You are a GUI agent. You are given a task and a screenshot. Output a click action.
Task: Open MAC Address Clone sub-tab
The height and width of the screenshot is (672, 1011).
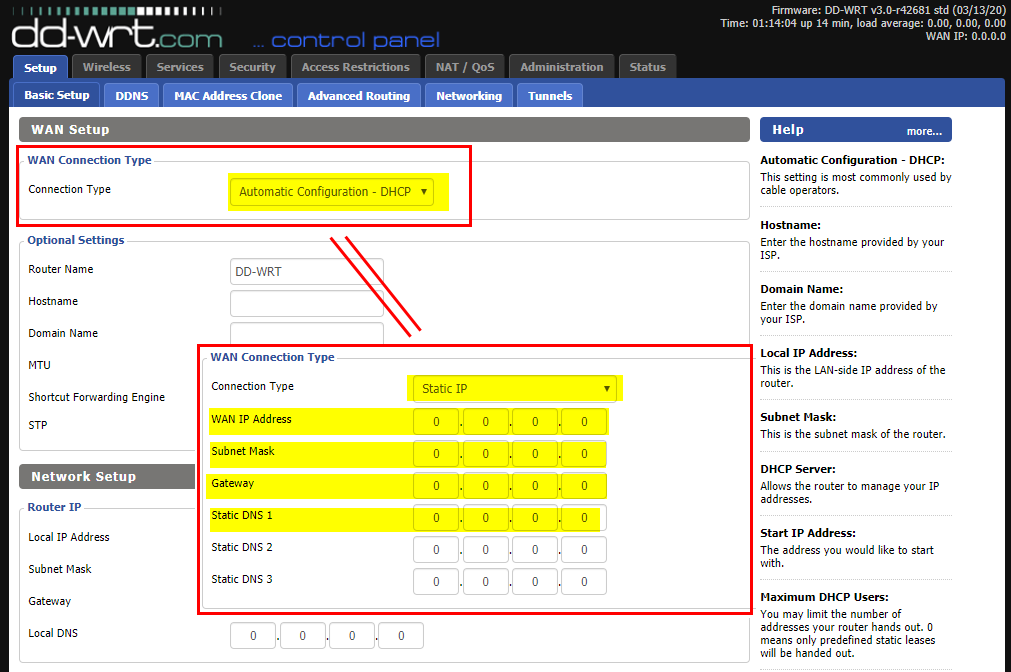tap(228, 95)
